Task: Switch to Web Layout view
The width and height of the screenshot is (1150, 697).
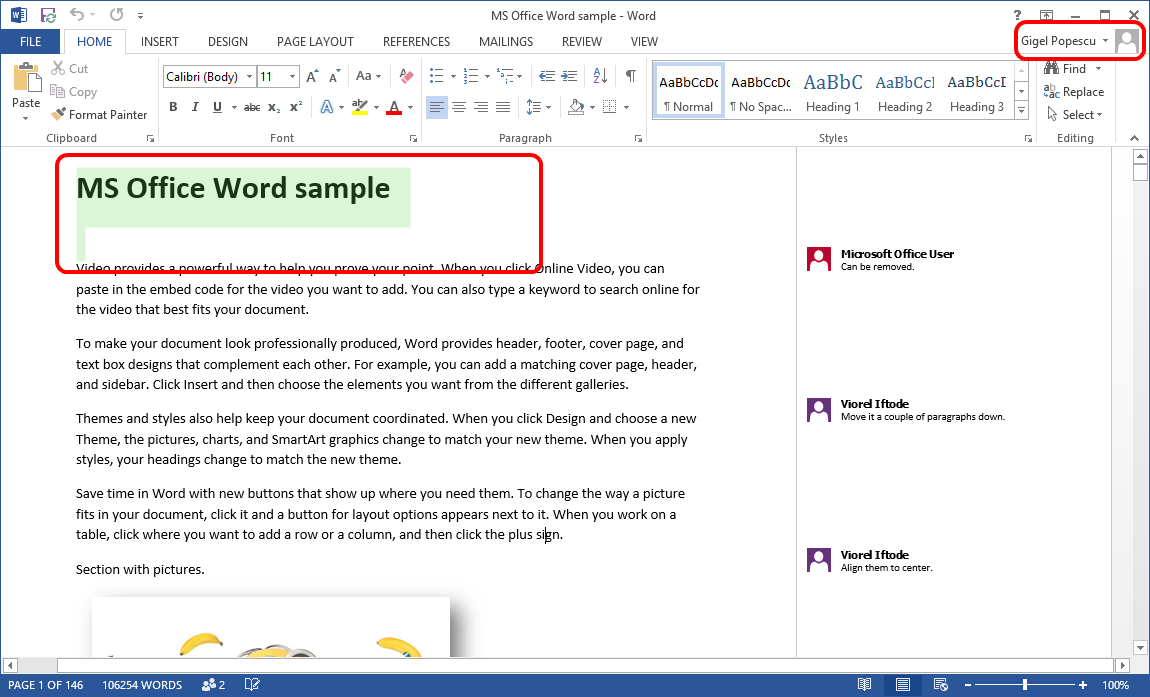Action: [941, 685]
